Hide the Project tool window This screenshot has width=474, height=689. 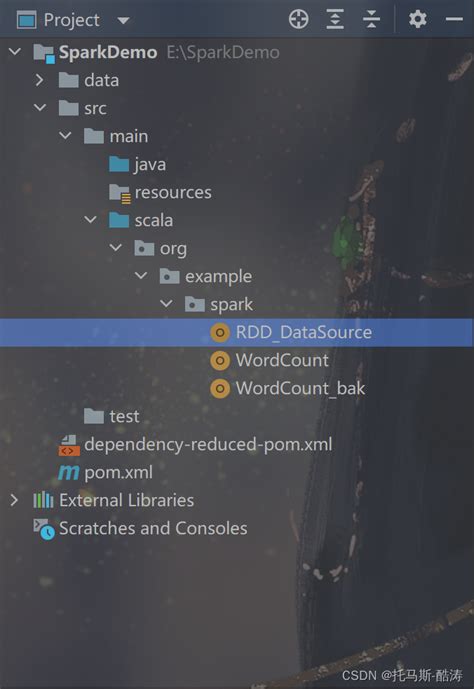click(x=454, y=19)
